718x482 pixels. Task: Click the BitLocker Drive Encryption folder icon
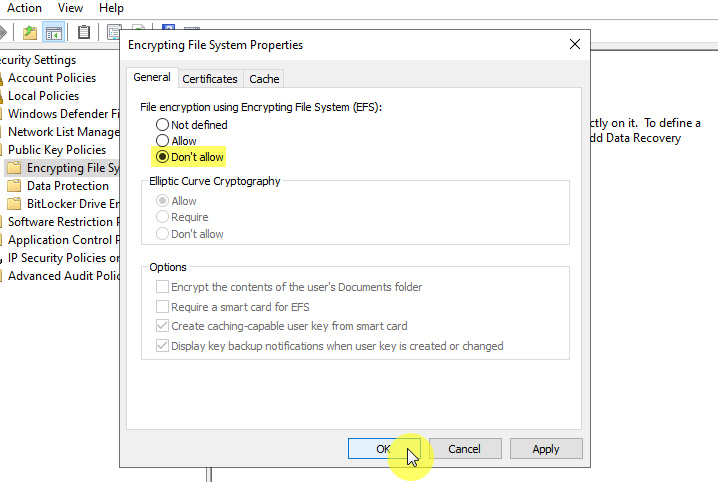tap(14, 204)
